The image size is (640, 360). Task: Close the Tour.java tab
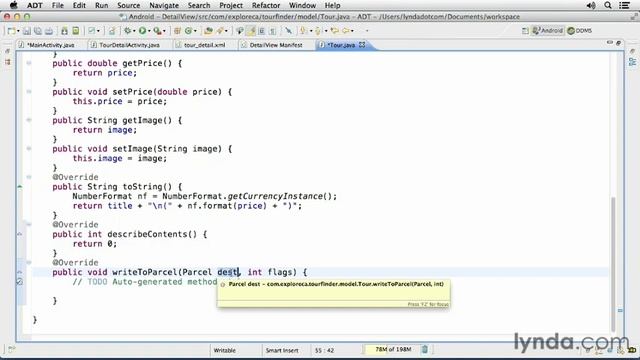click(x=362, y=45)
